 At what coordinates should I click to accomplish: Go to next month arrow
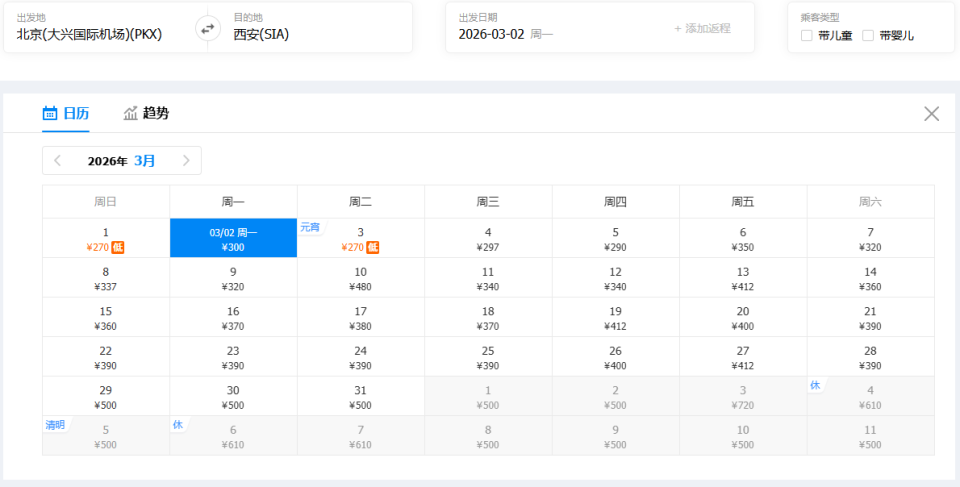[186, 161]
